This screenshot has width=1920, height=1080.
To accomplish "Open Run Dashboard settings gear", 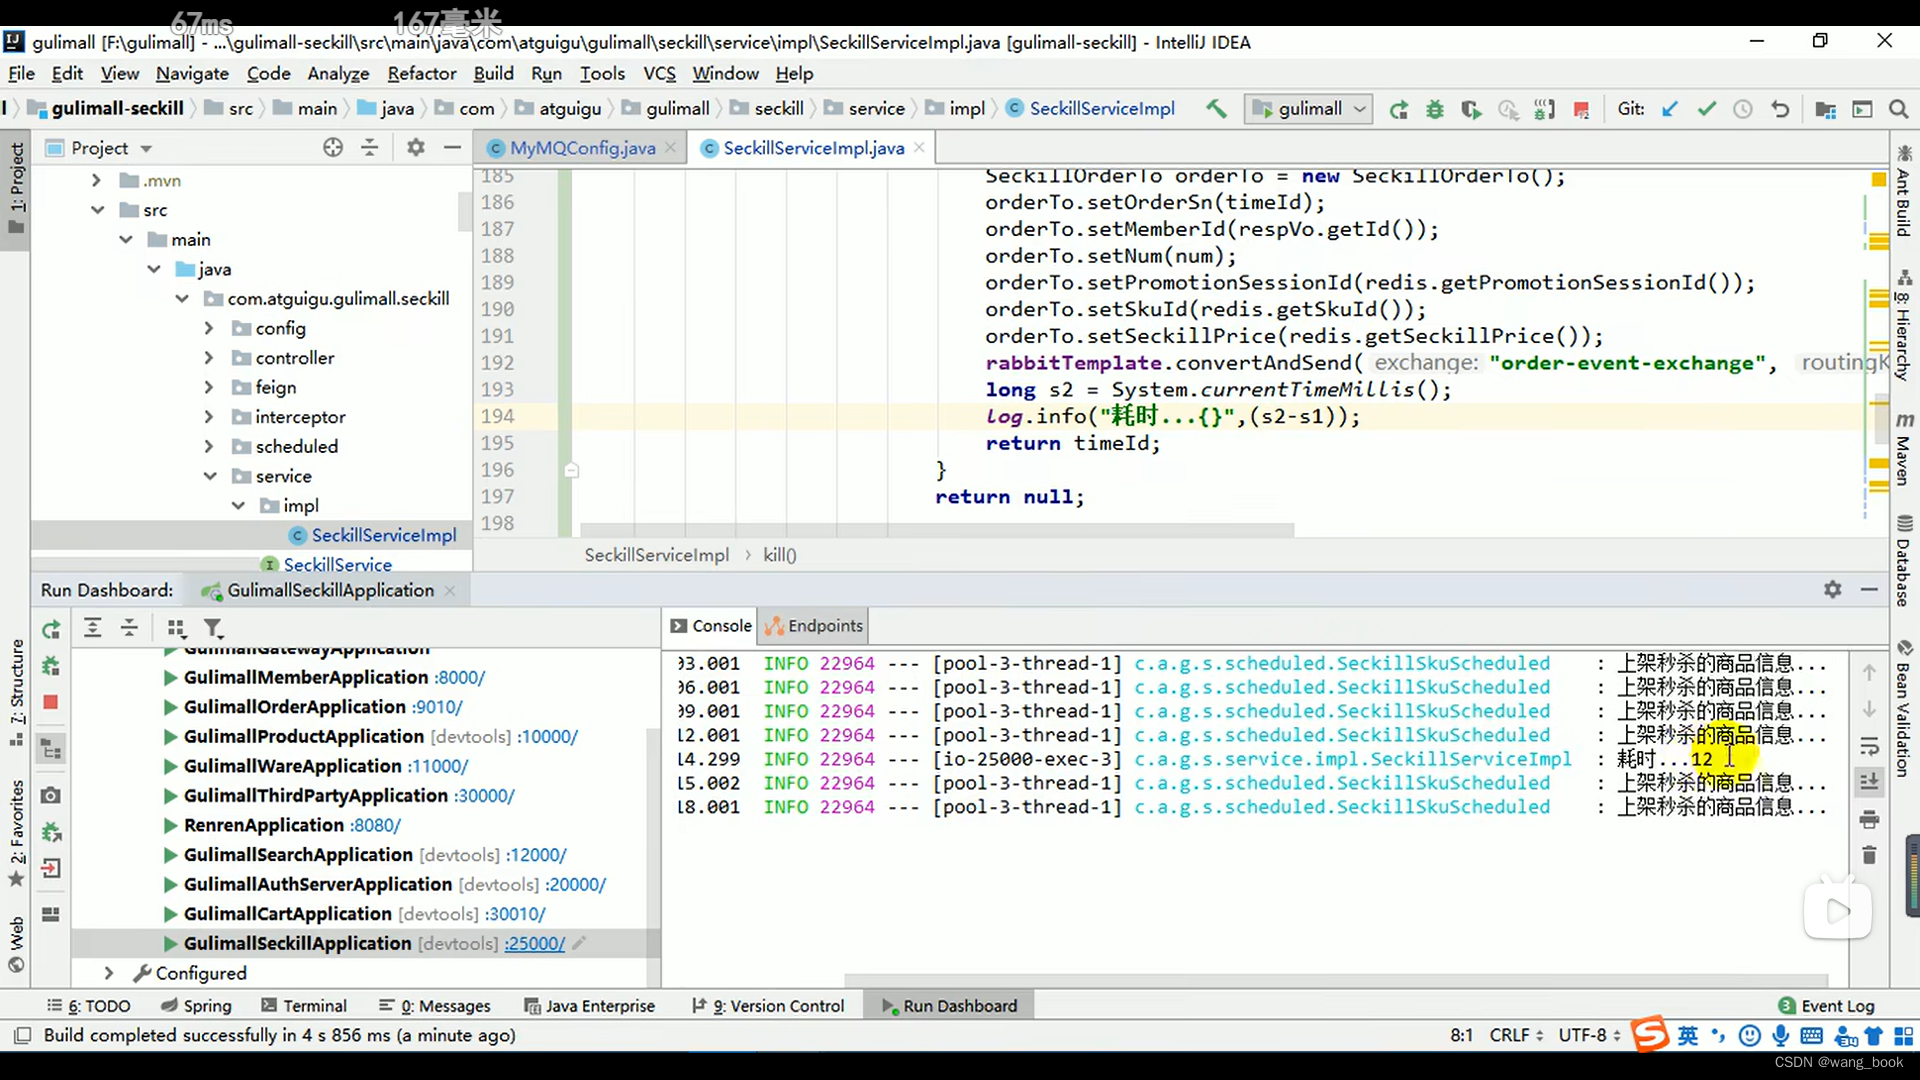I will coord(1832,590).
